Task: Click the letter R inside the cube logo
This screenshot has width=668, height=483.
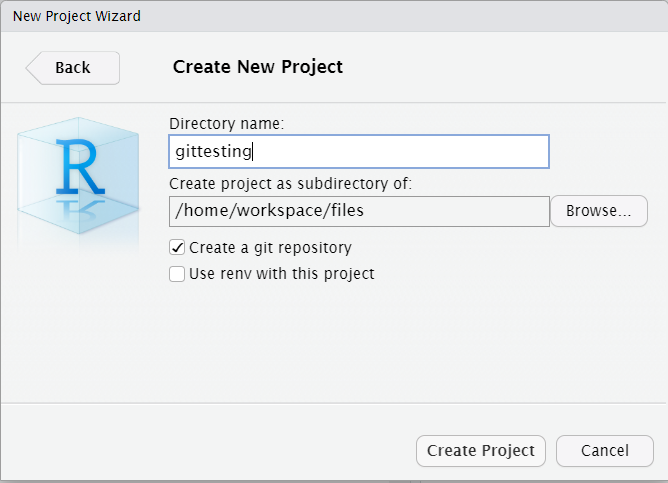Action: point(82,168)
